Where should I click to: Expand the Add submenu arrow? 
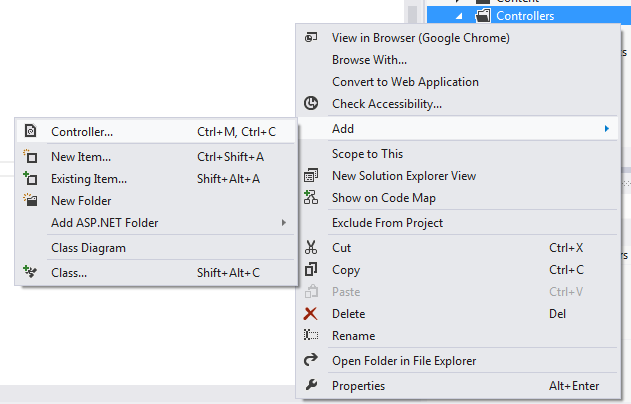click(x=607, y=129)
